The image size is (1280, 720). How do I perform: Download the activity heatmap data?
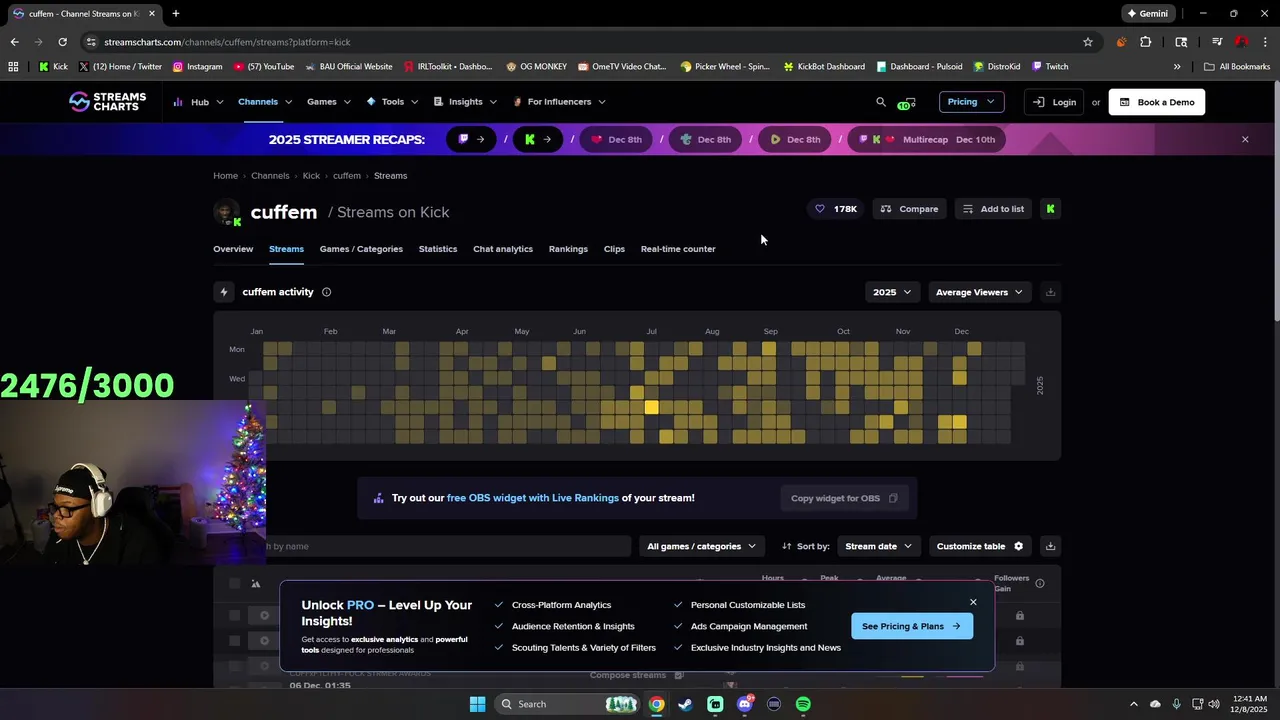[x=1050, y=292]
